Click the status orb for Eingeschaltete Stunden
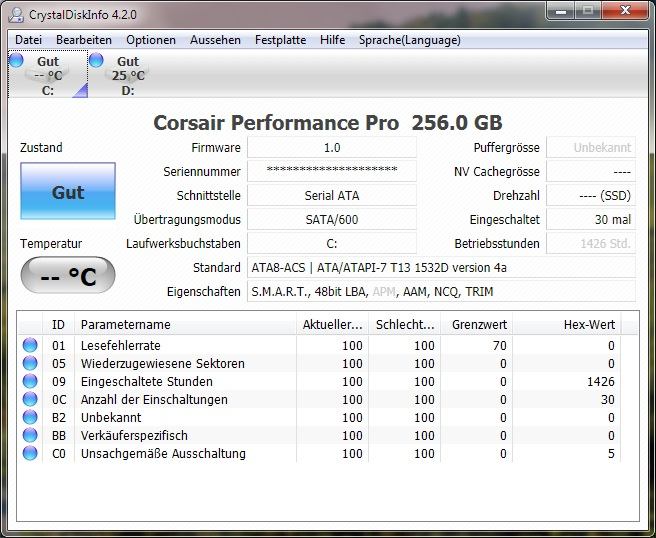The width and height of the screenshot is (656, 538). click(30, 381)
